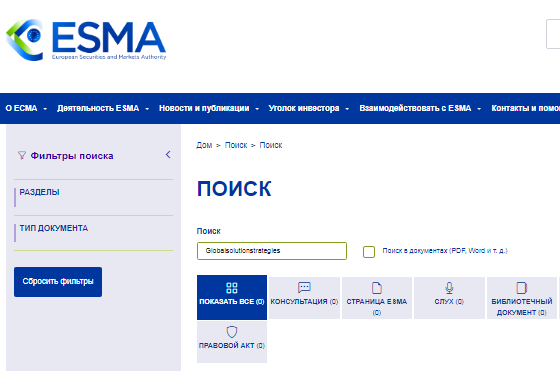Select Библиотечный документ (0) tab label

click(x=522, y=307)
